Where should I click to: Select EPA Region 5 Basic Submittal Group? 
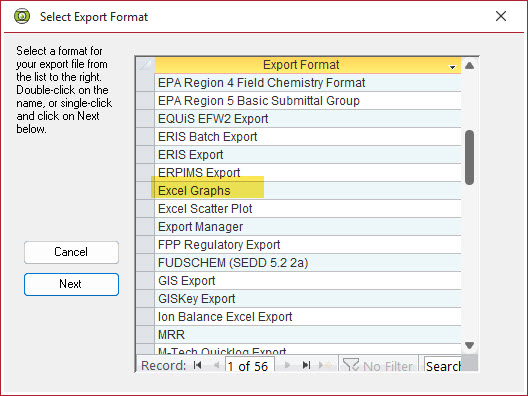[308, 101]
